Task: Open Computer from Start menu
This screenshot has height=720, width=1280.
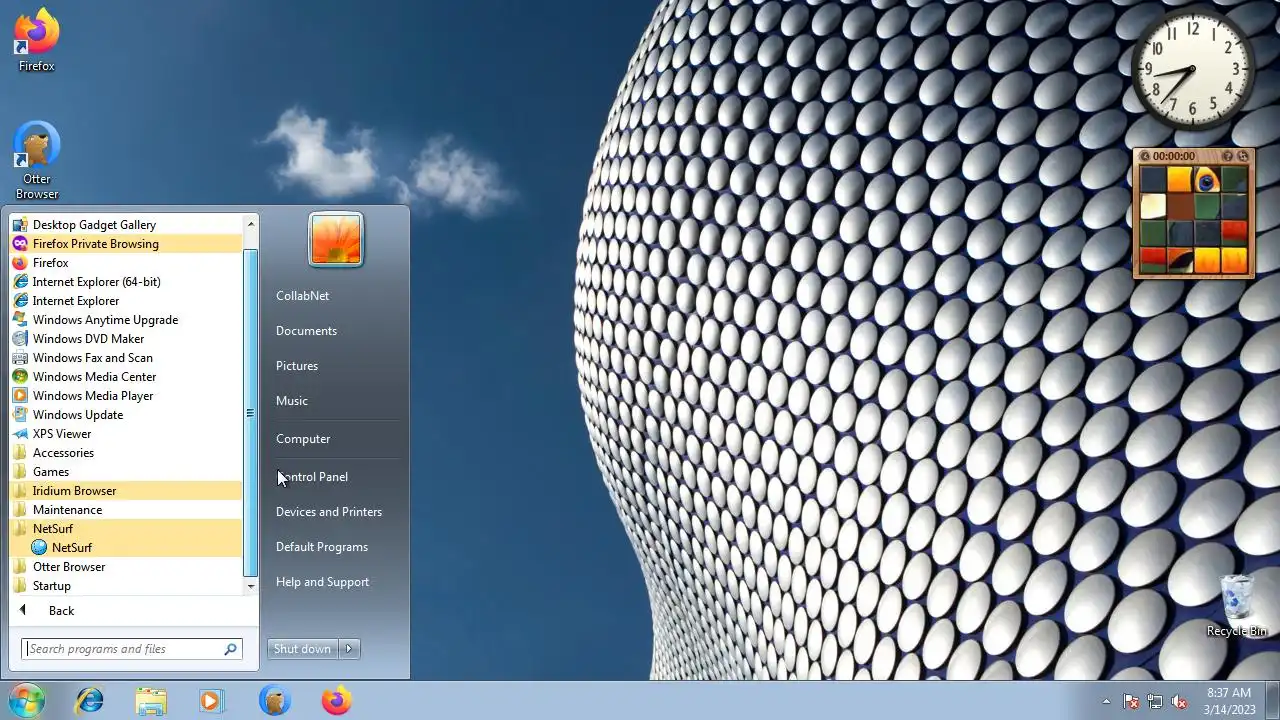Action: click(x=336, y=439)
